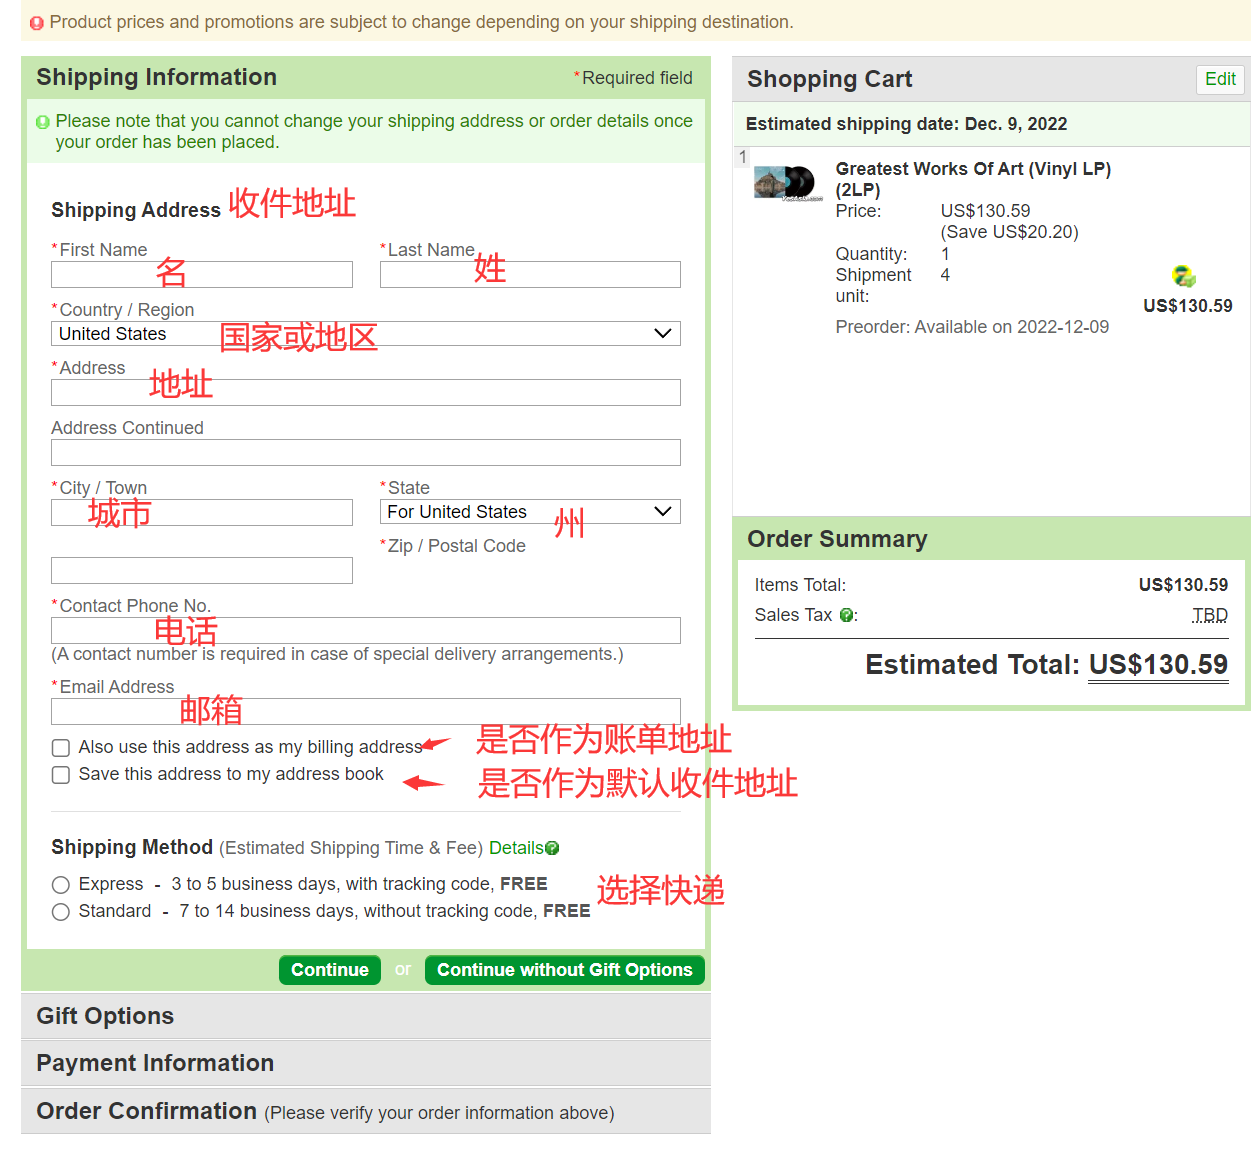Click the Greatest Works Of Art album thumbnail
Image resolution: width=1260 pixels, height=1166 pixels.
[x=783, y=183]
